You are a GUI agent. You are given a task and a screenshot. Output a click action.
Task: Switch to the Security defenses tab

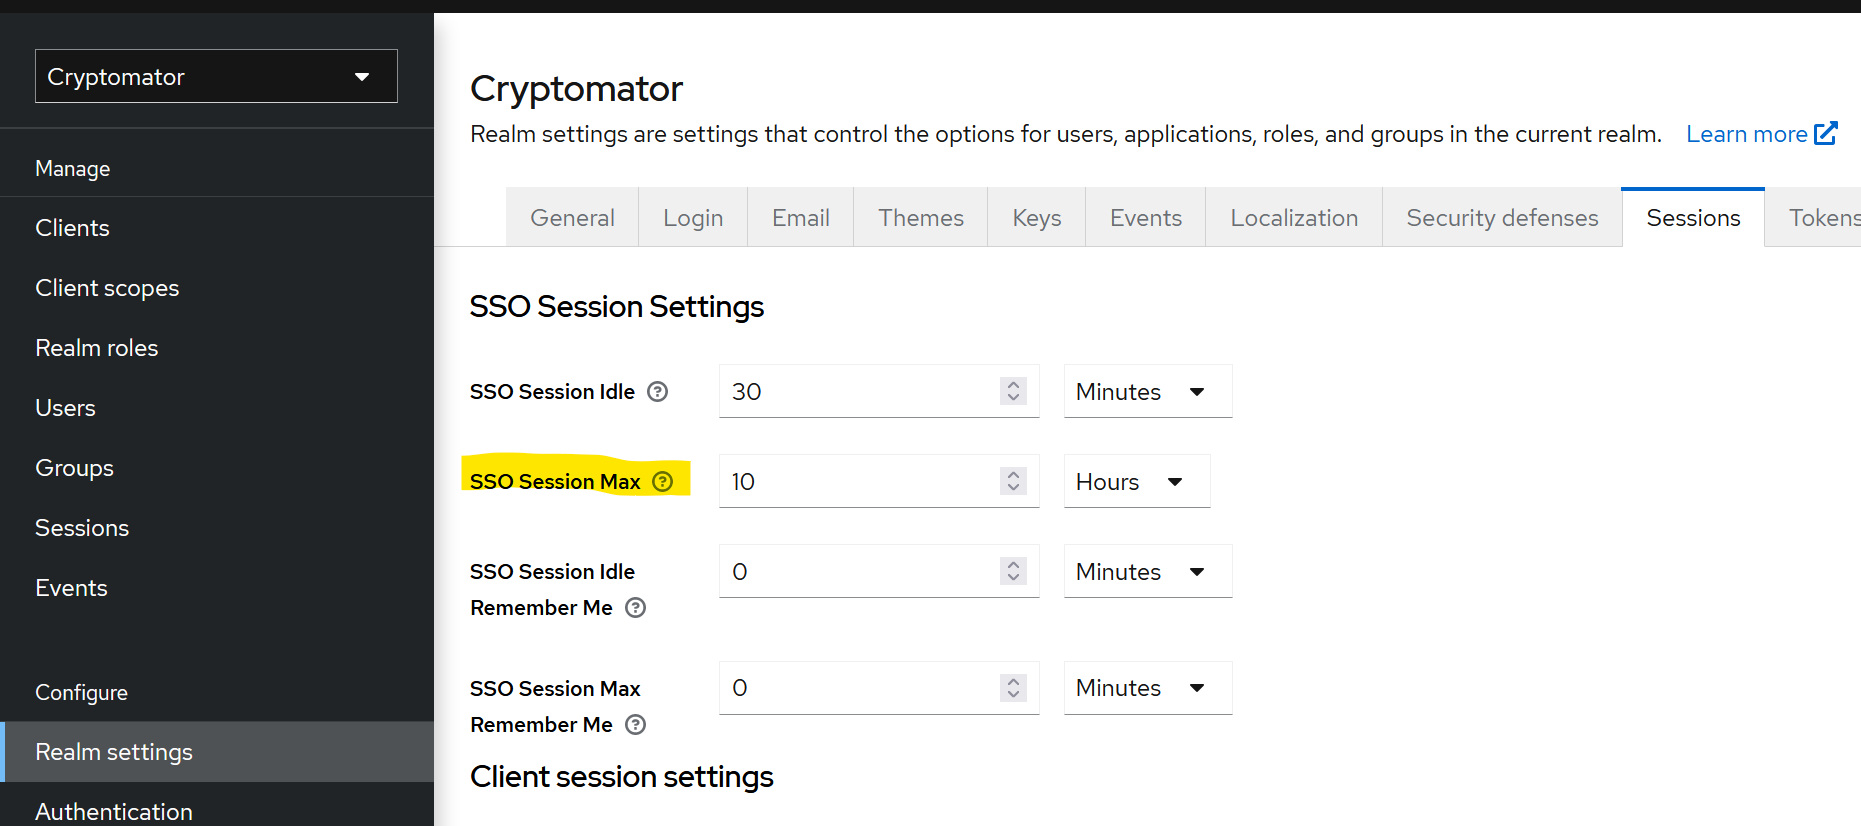[1502, 217]
